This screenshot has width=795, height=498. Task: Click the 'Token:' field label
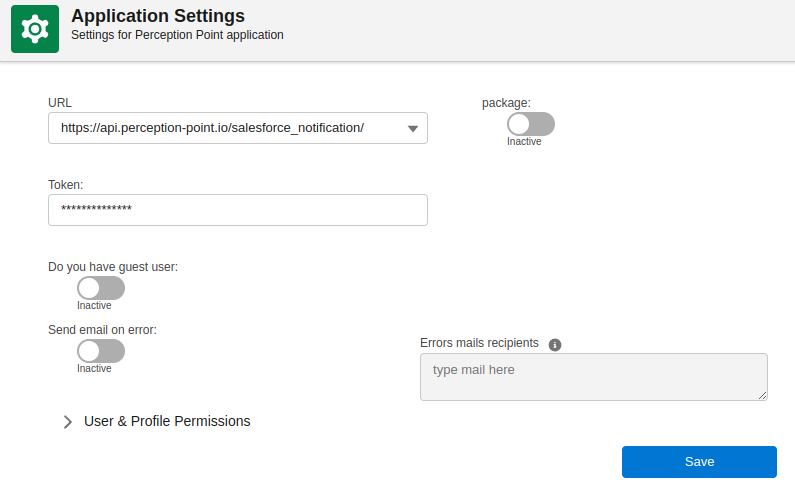(65, 185)
